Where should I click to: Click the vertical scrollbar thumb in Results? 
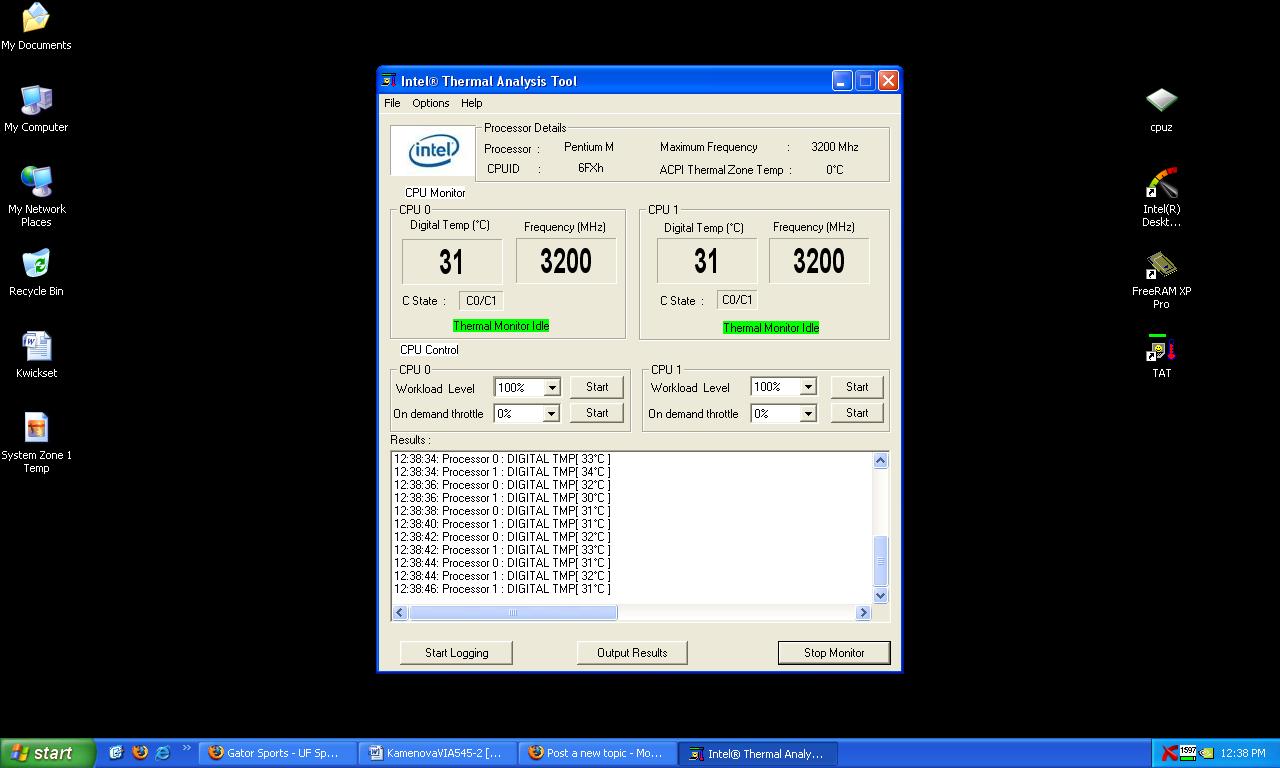(x=880, y=561)
